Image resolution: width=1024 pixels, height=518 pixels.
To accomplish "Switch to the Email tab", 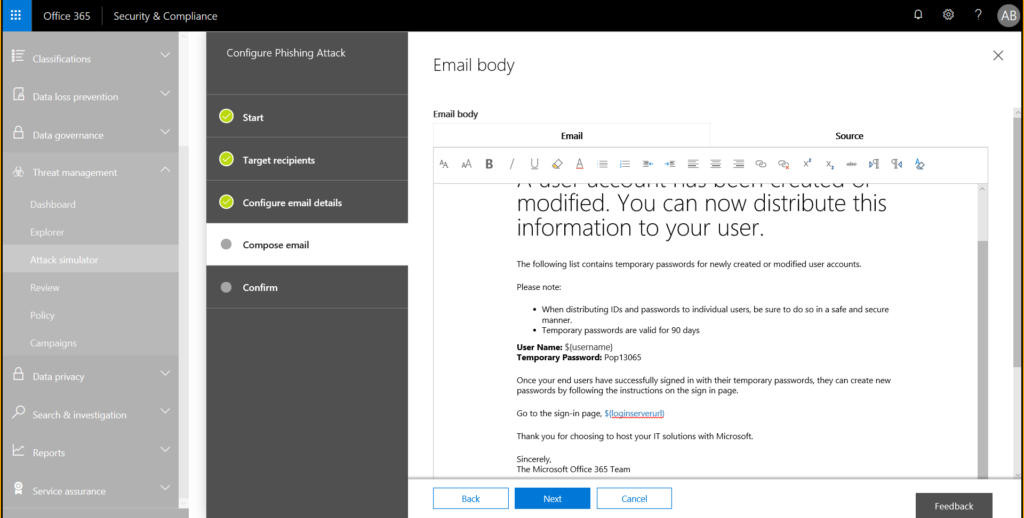I will pos(571,136).
